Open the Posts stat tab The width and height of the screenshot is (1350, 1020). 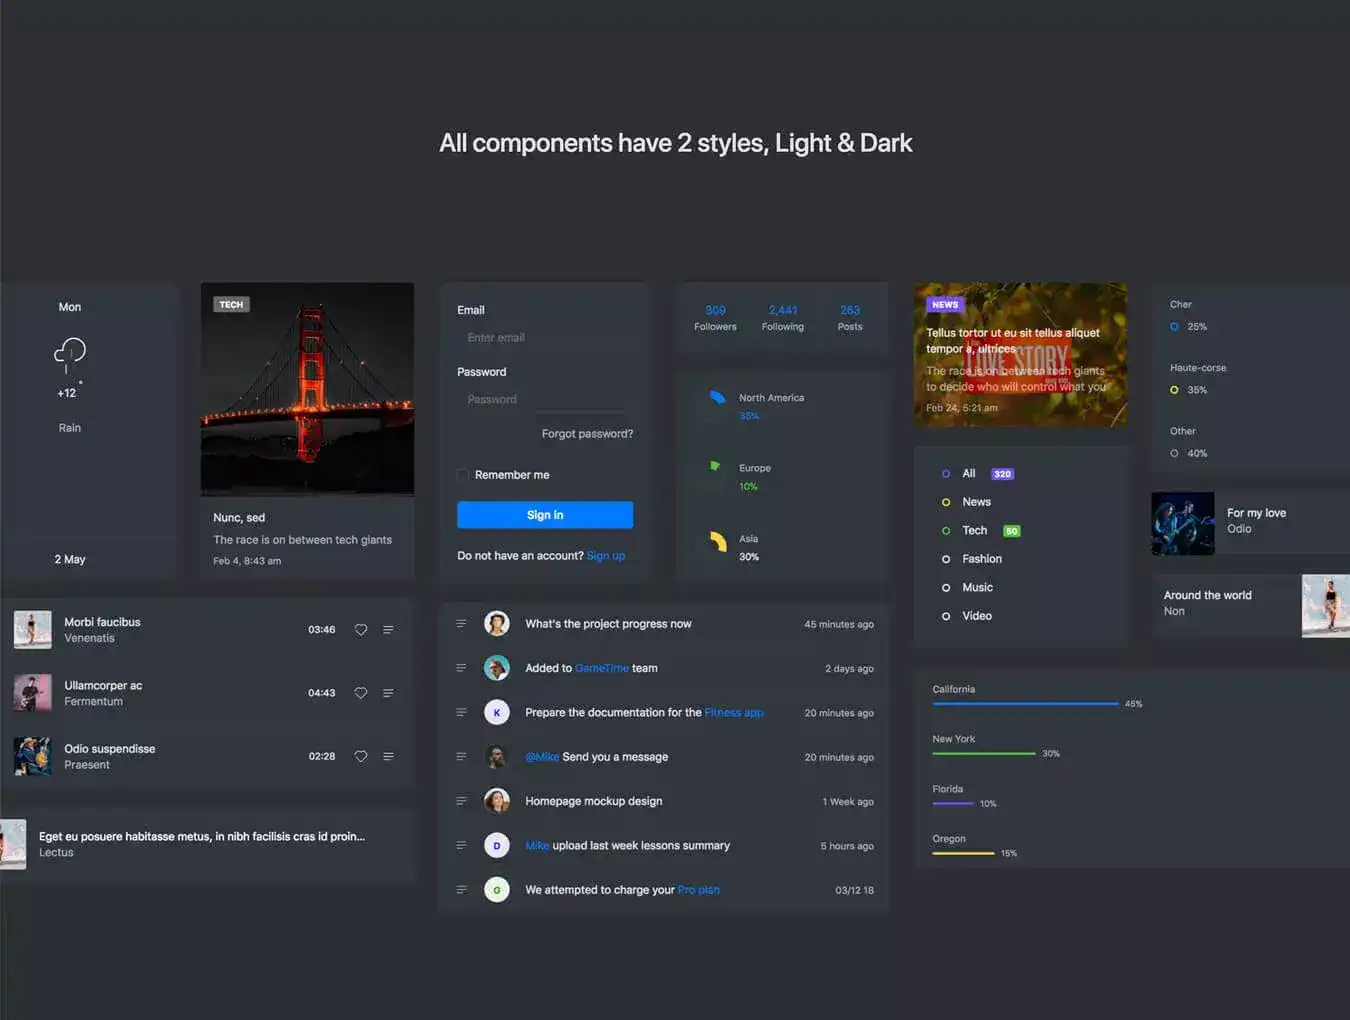(x=850, y=318)
